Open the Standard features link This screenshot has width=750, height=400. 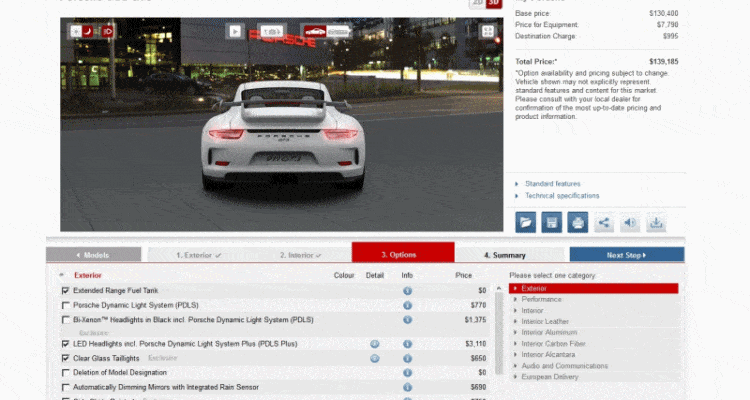(552, 184)
